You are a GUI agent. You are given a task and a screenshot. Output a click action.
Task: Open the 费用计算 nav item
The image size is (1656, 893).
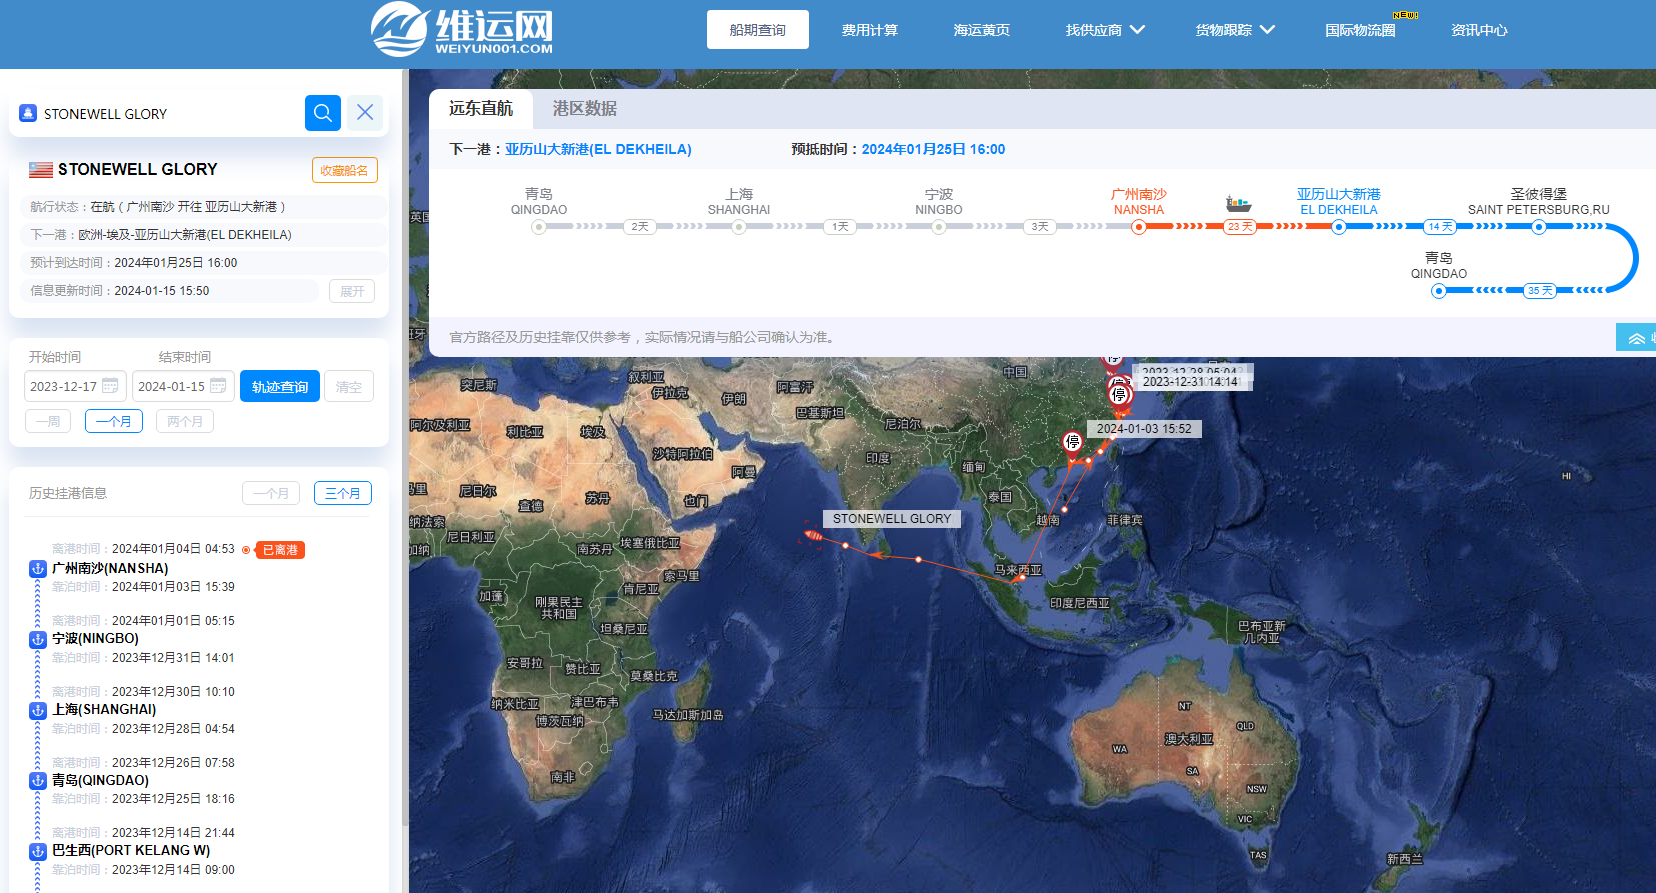[x=870, y=30]
